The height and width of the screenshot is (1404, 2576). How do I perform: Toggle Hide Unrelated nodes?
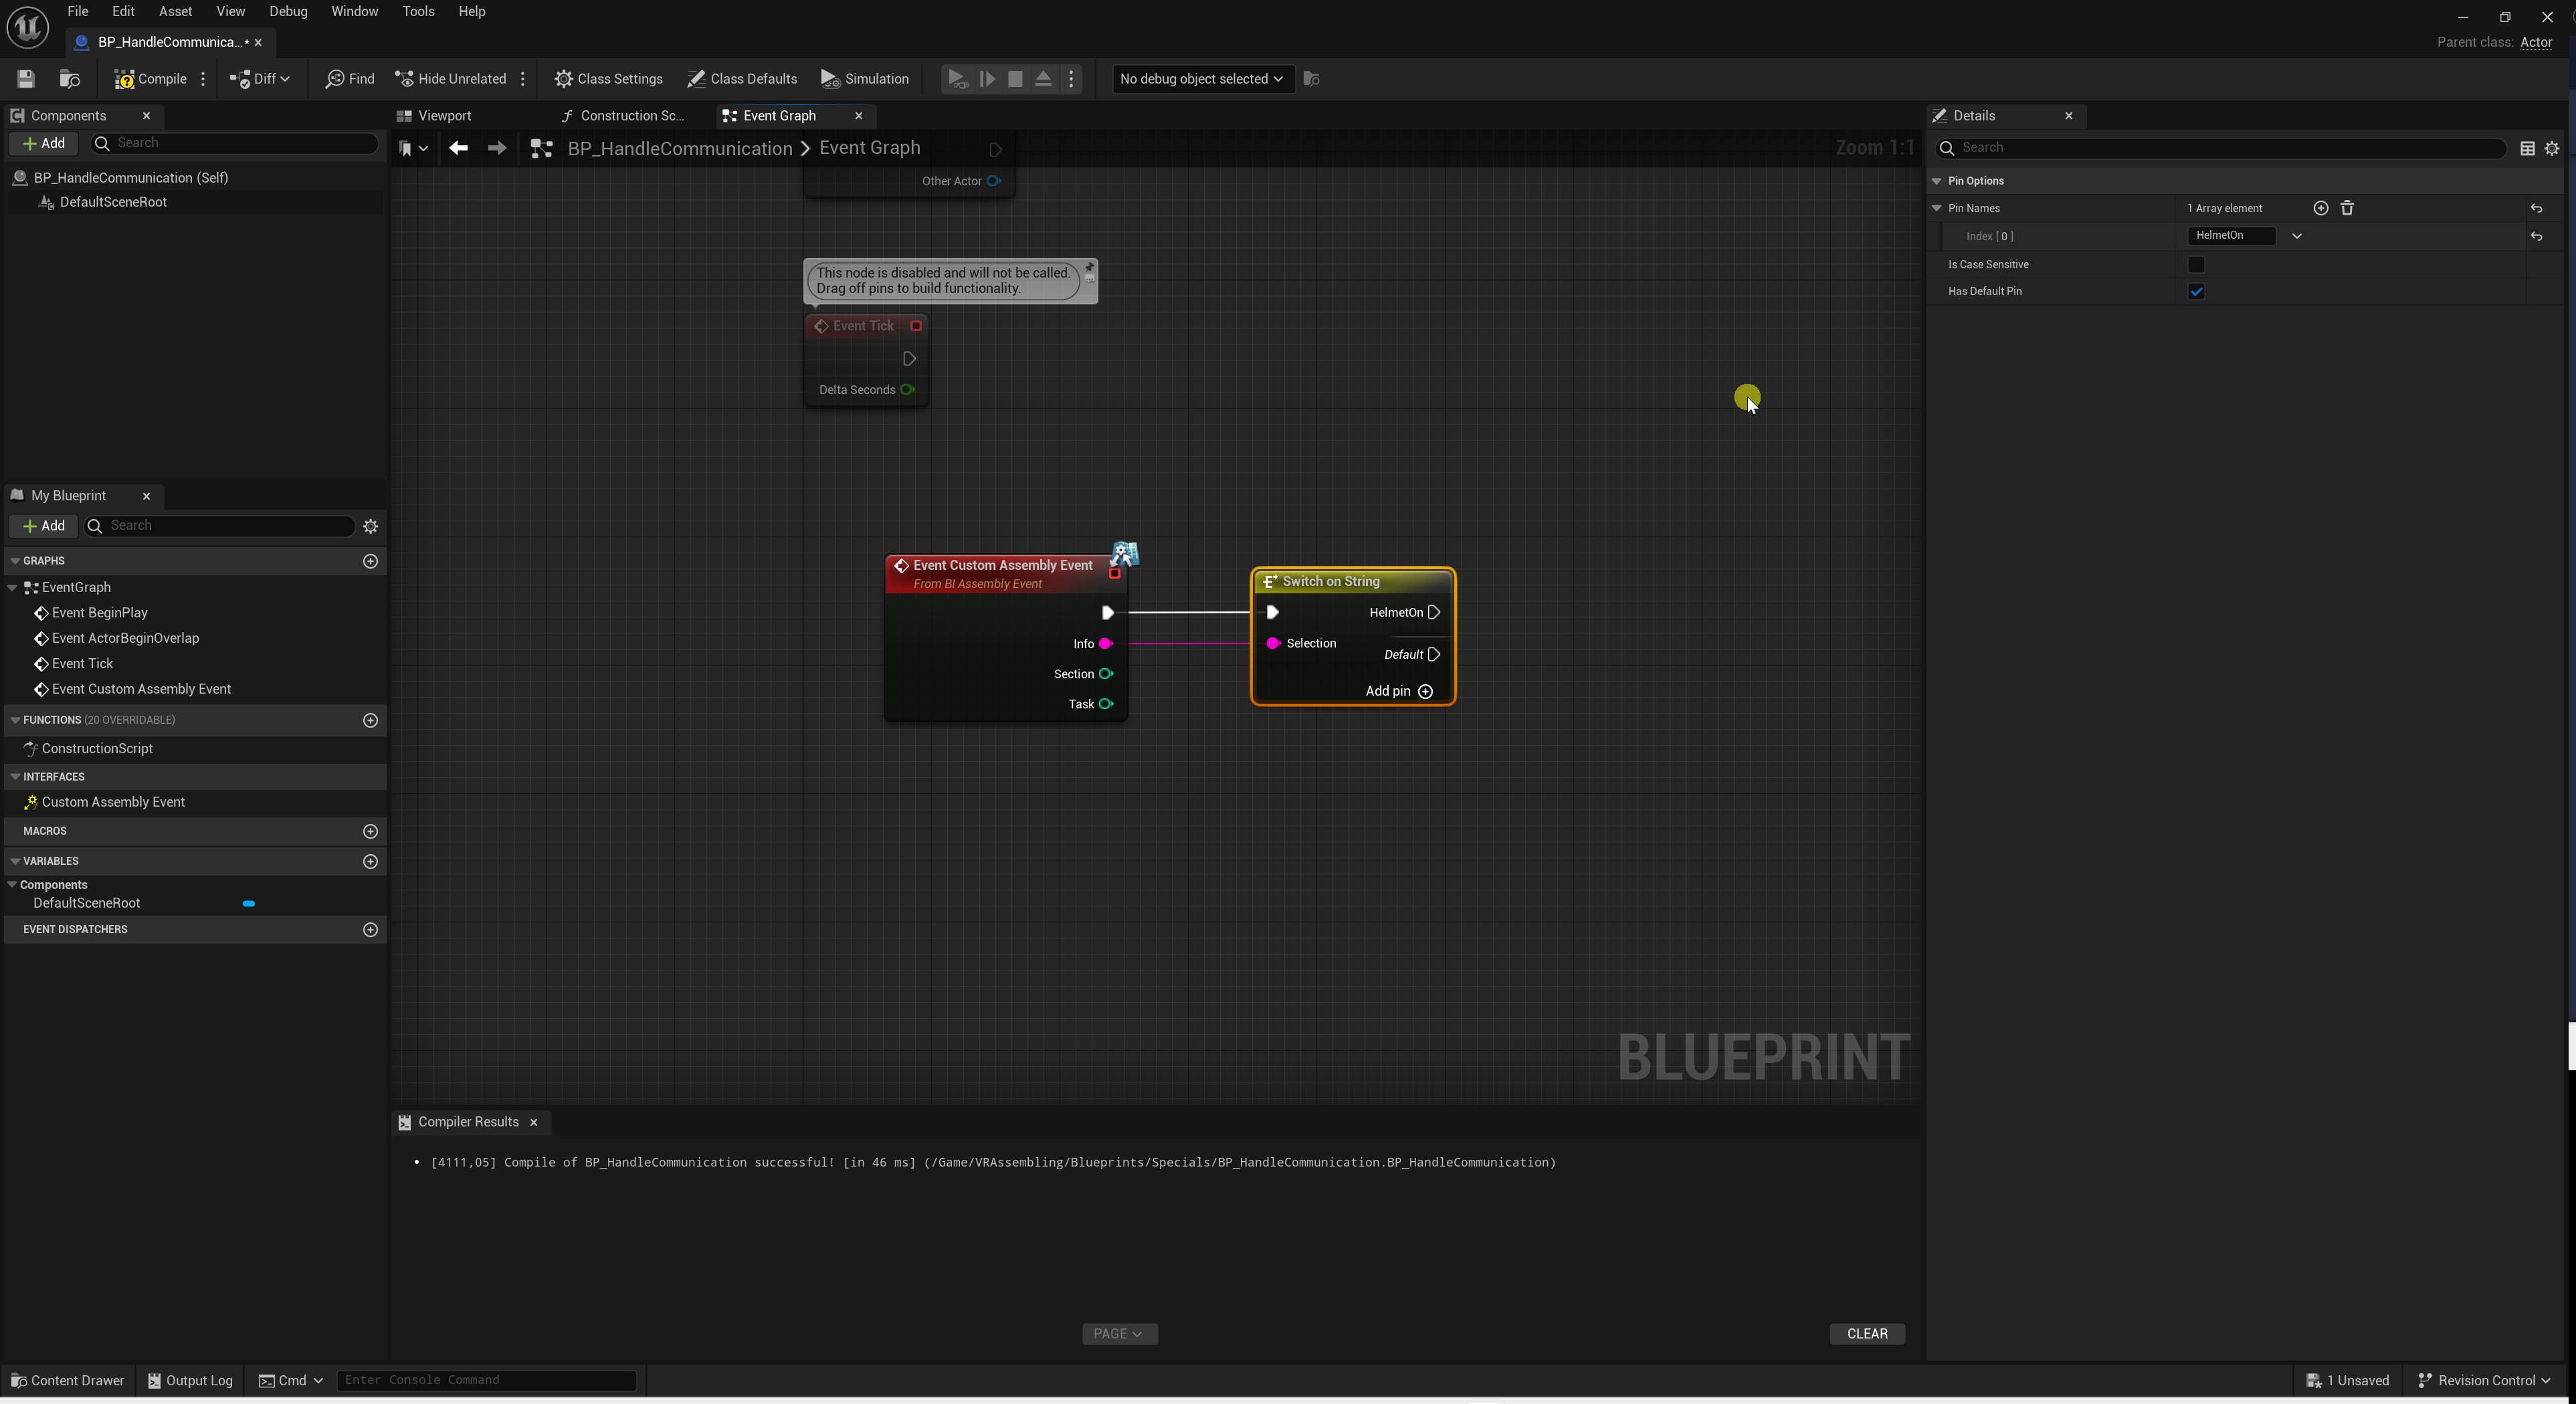coord(451,79)
